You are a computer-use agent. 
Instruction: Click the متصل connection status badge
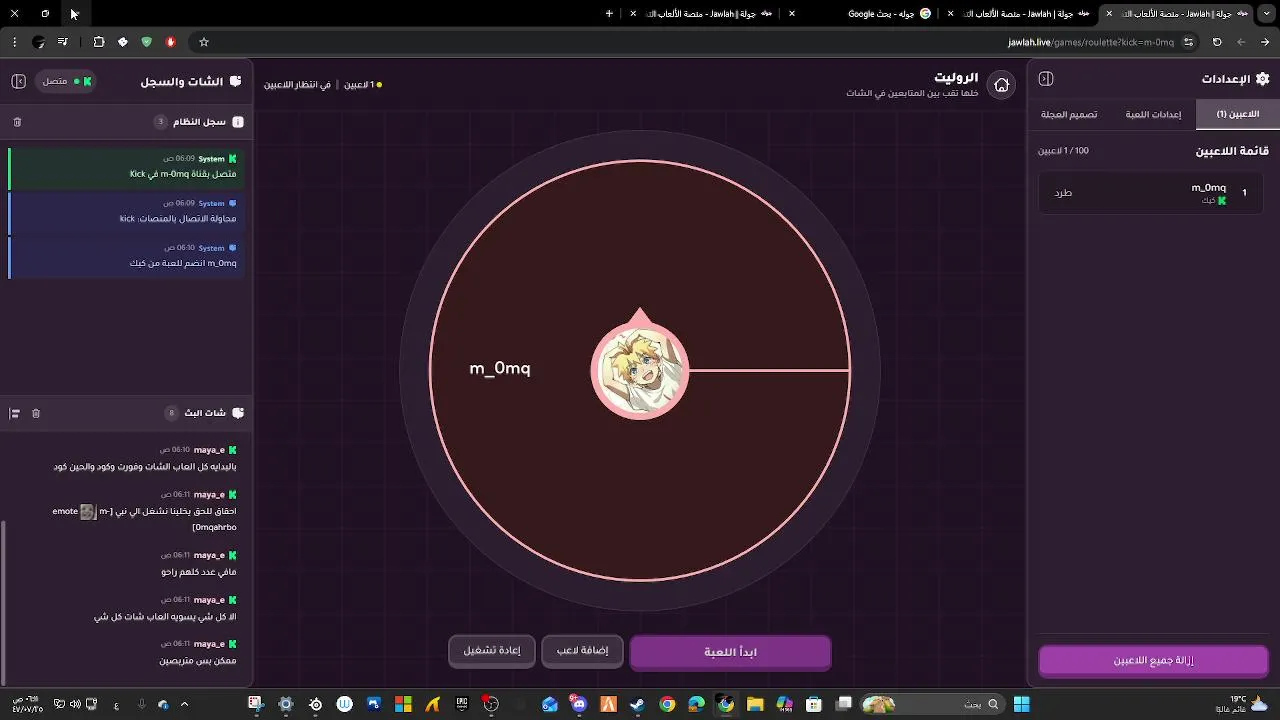66,81
